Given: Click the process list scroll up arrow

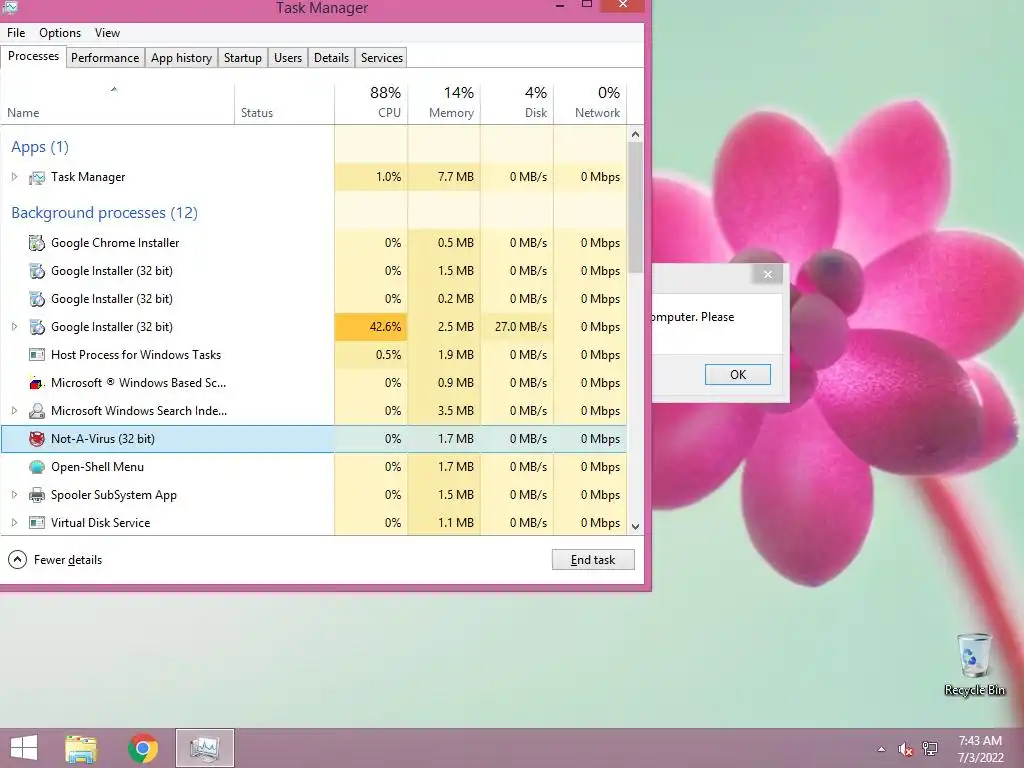Looking at the screenshot, I should pos(635,135).
